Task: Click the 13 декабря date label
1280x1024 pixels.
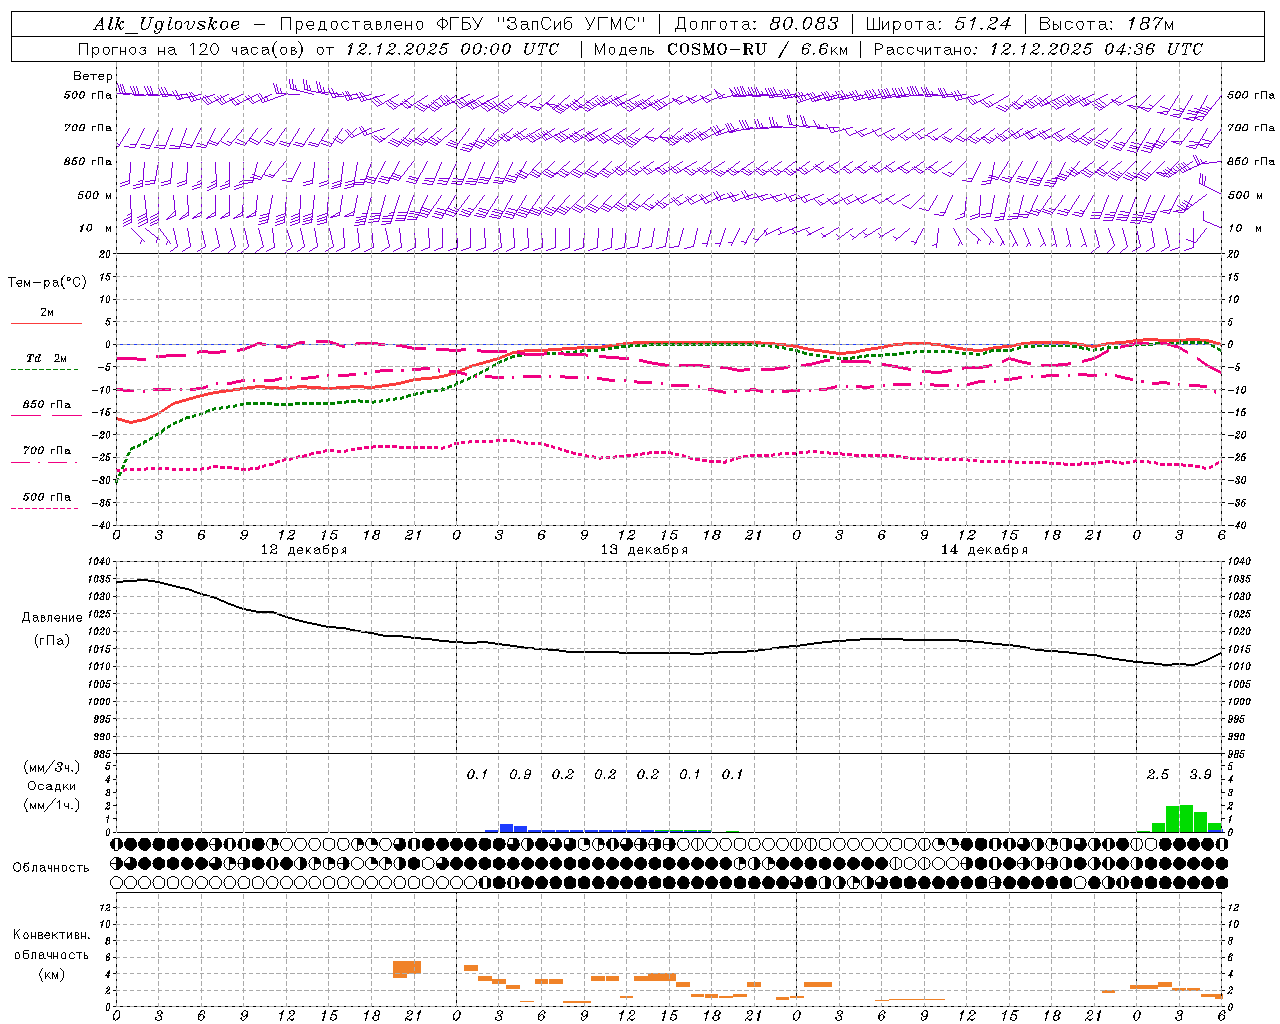Action: pos(644,550)
